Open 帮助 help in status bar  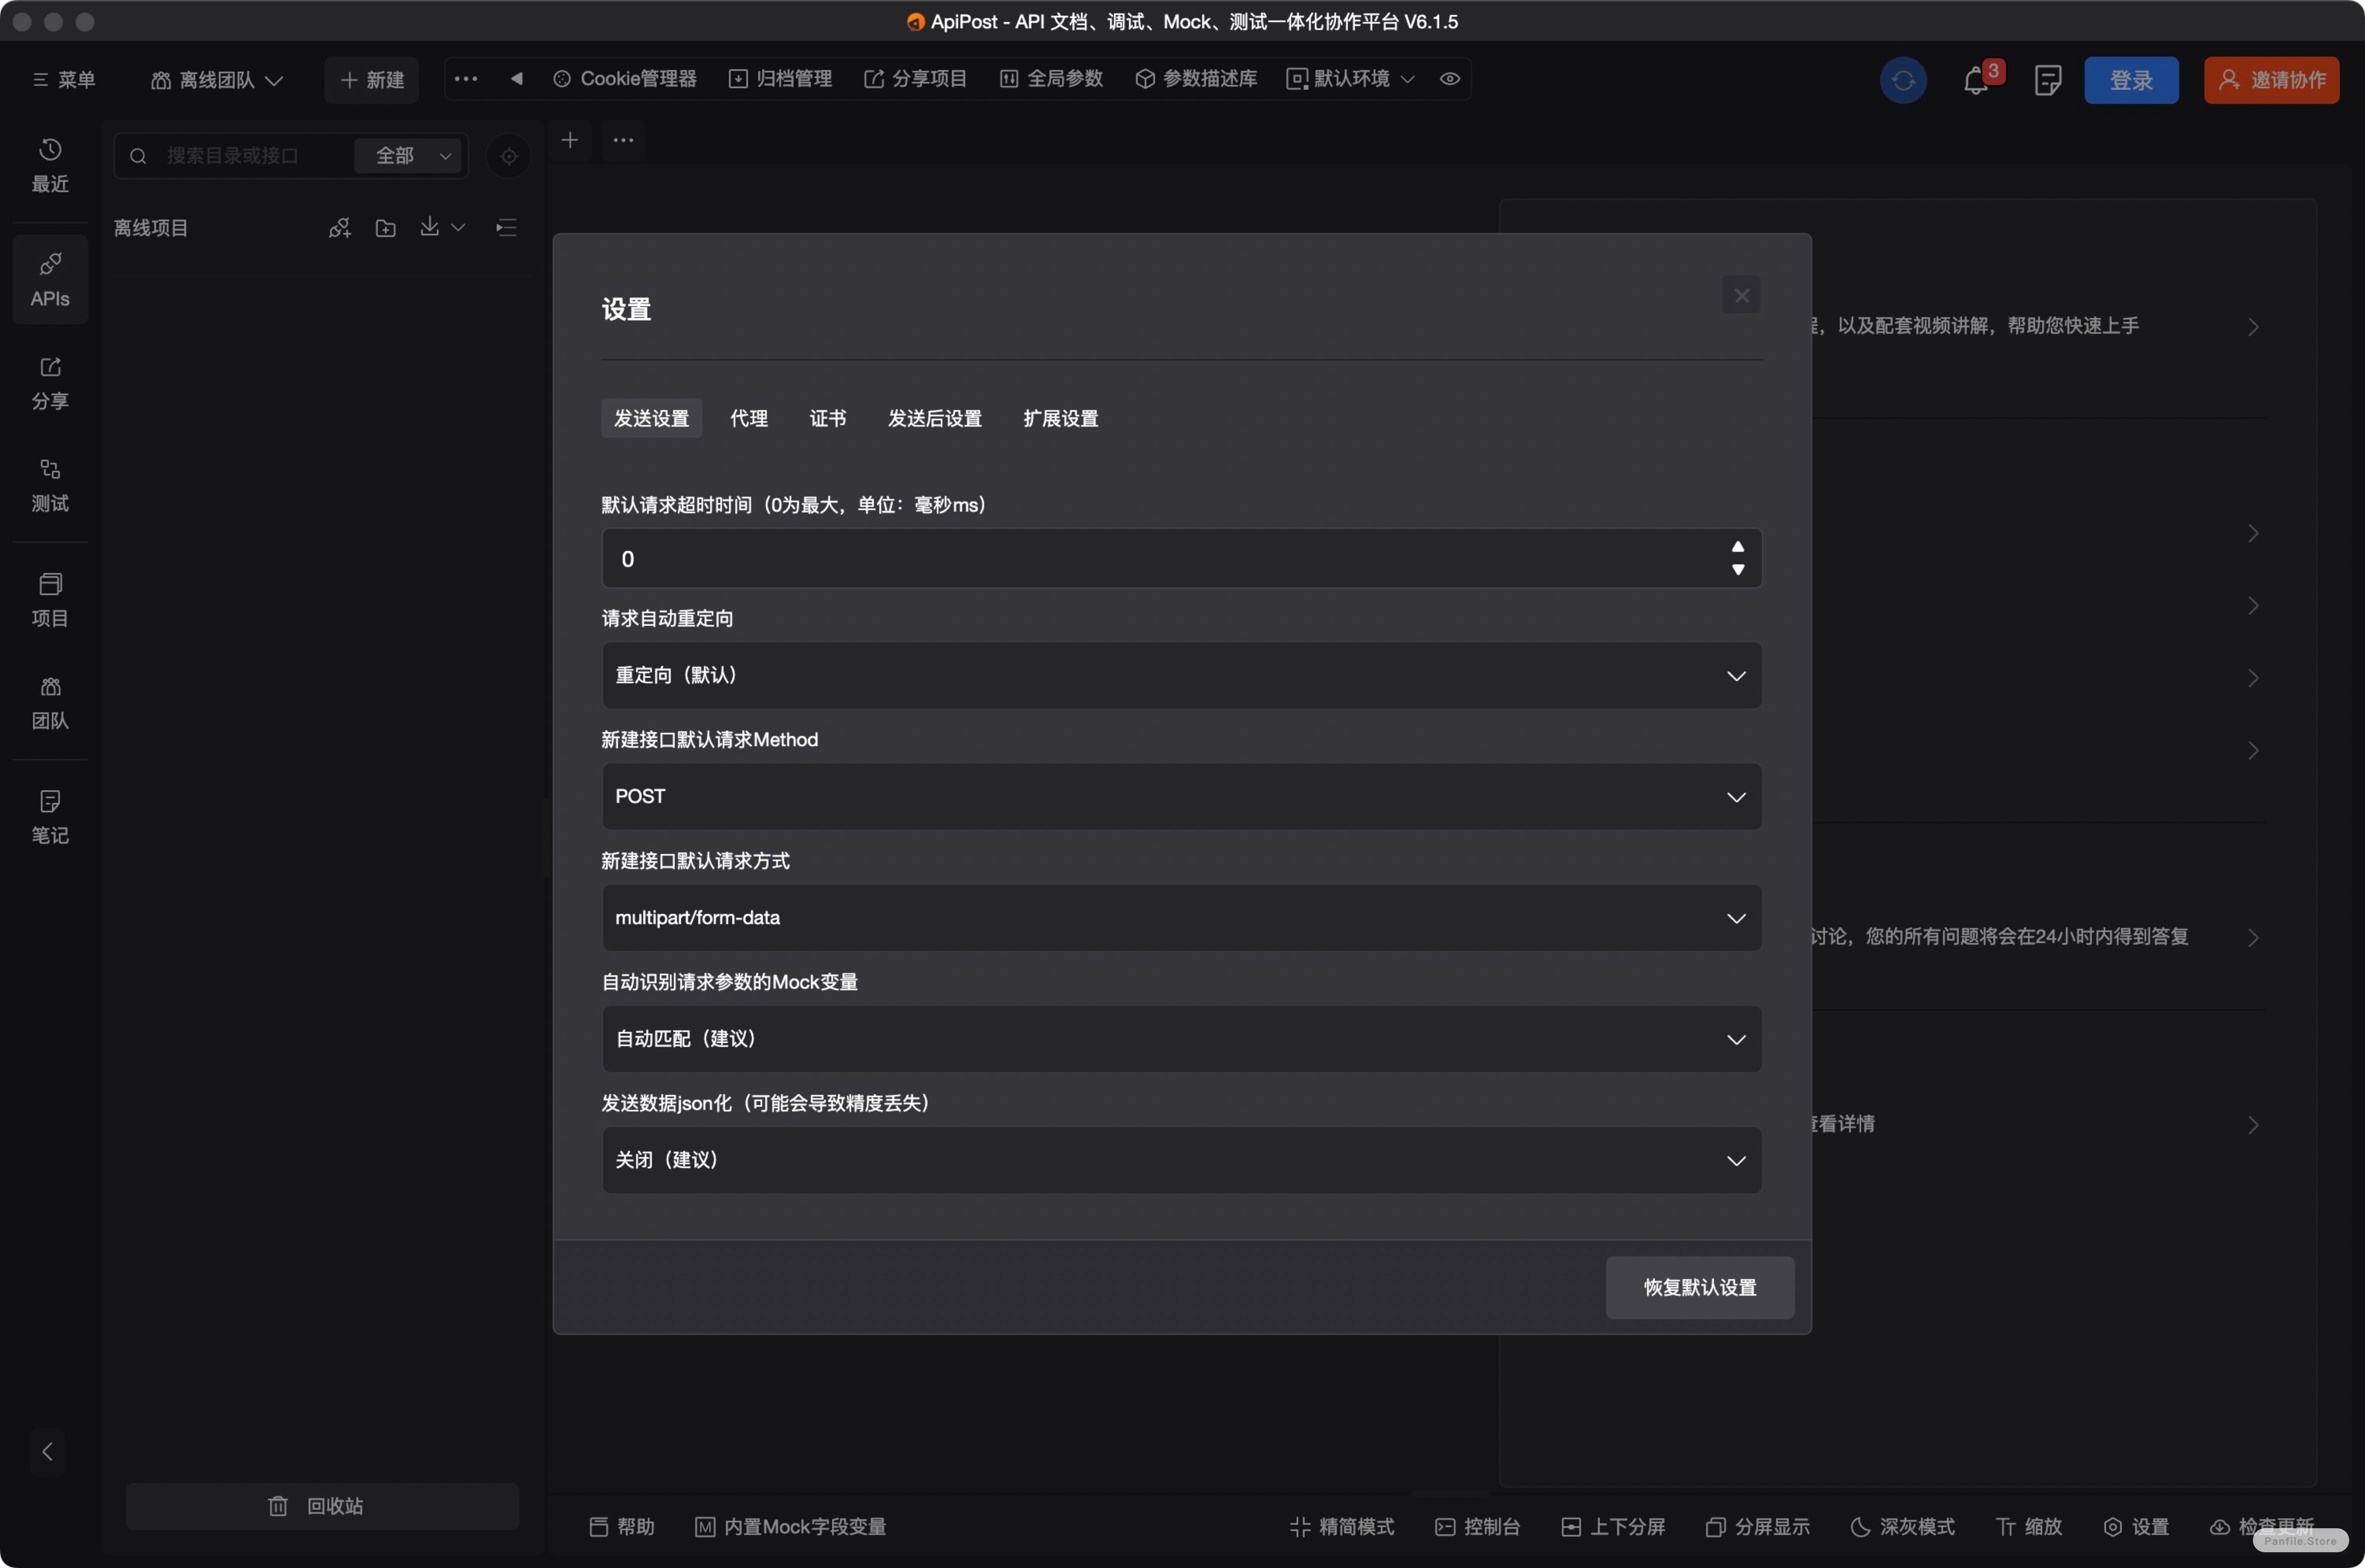pyautogui.click(x=622, y=1527)
